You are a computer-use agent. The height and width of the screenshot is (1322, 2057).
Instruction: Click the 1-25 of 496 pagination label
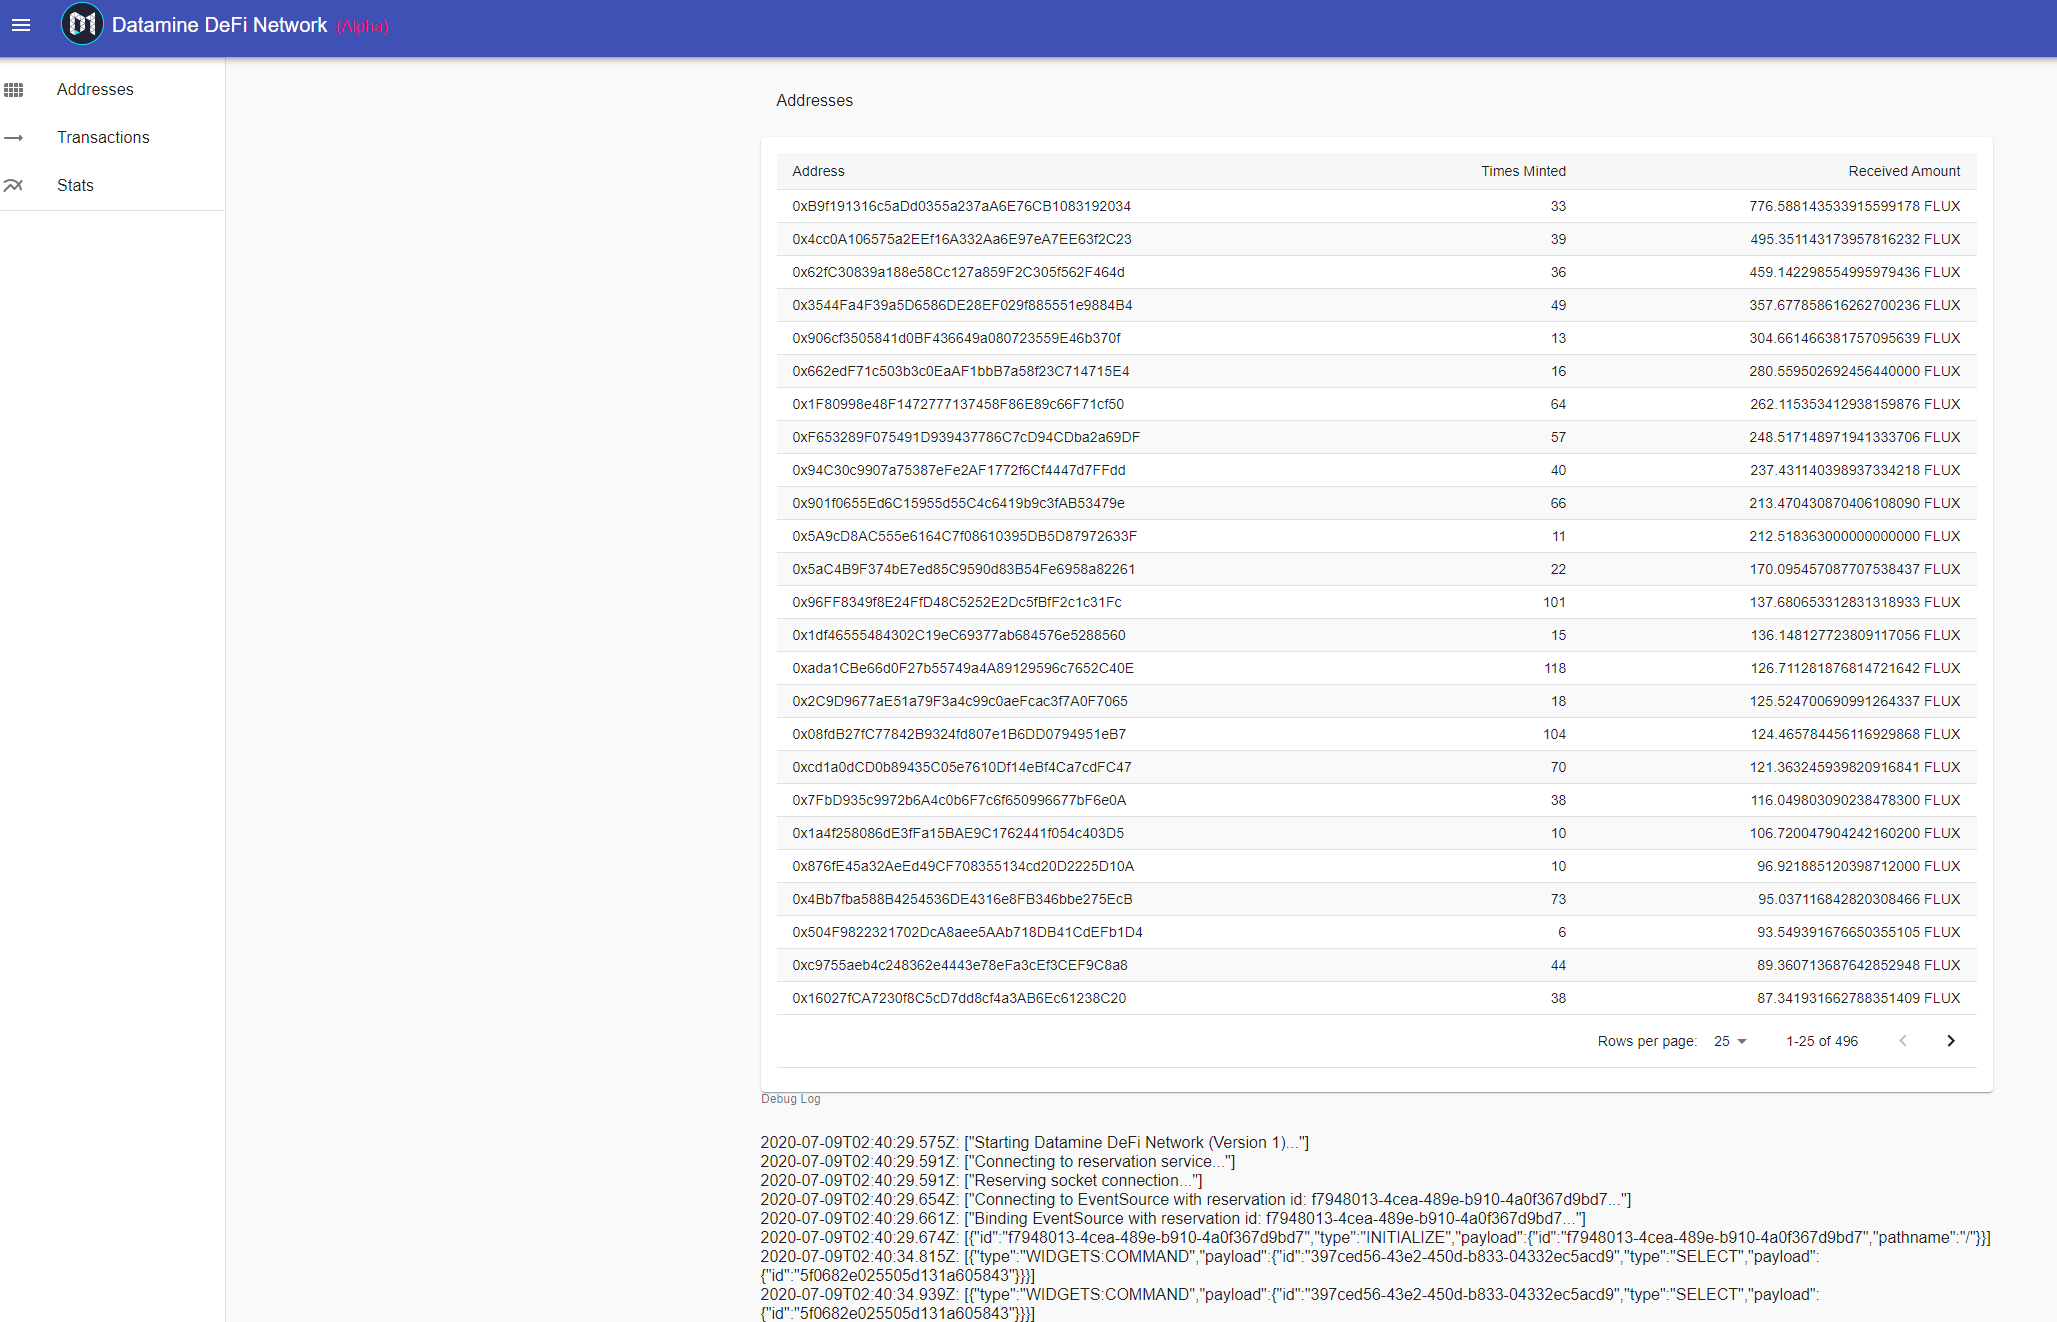1822,1041
